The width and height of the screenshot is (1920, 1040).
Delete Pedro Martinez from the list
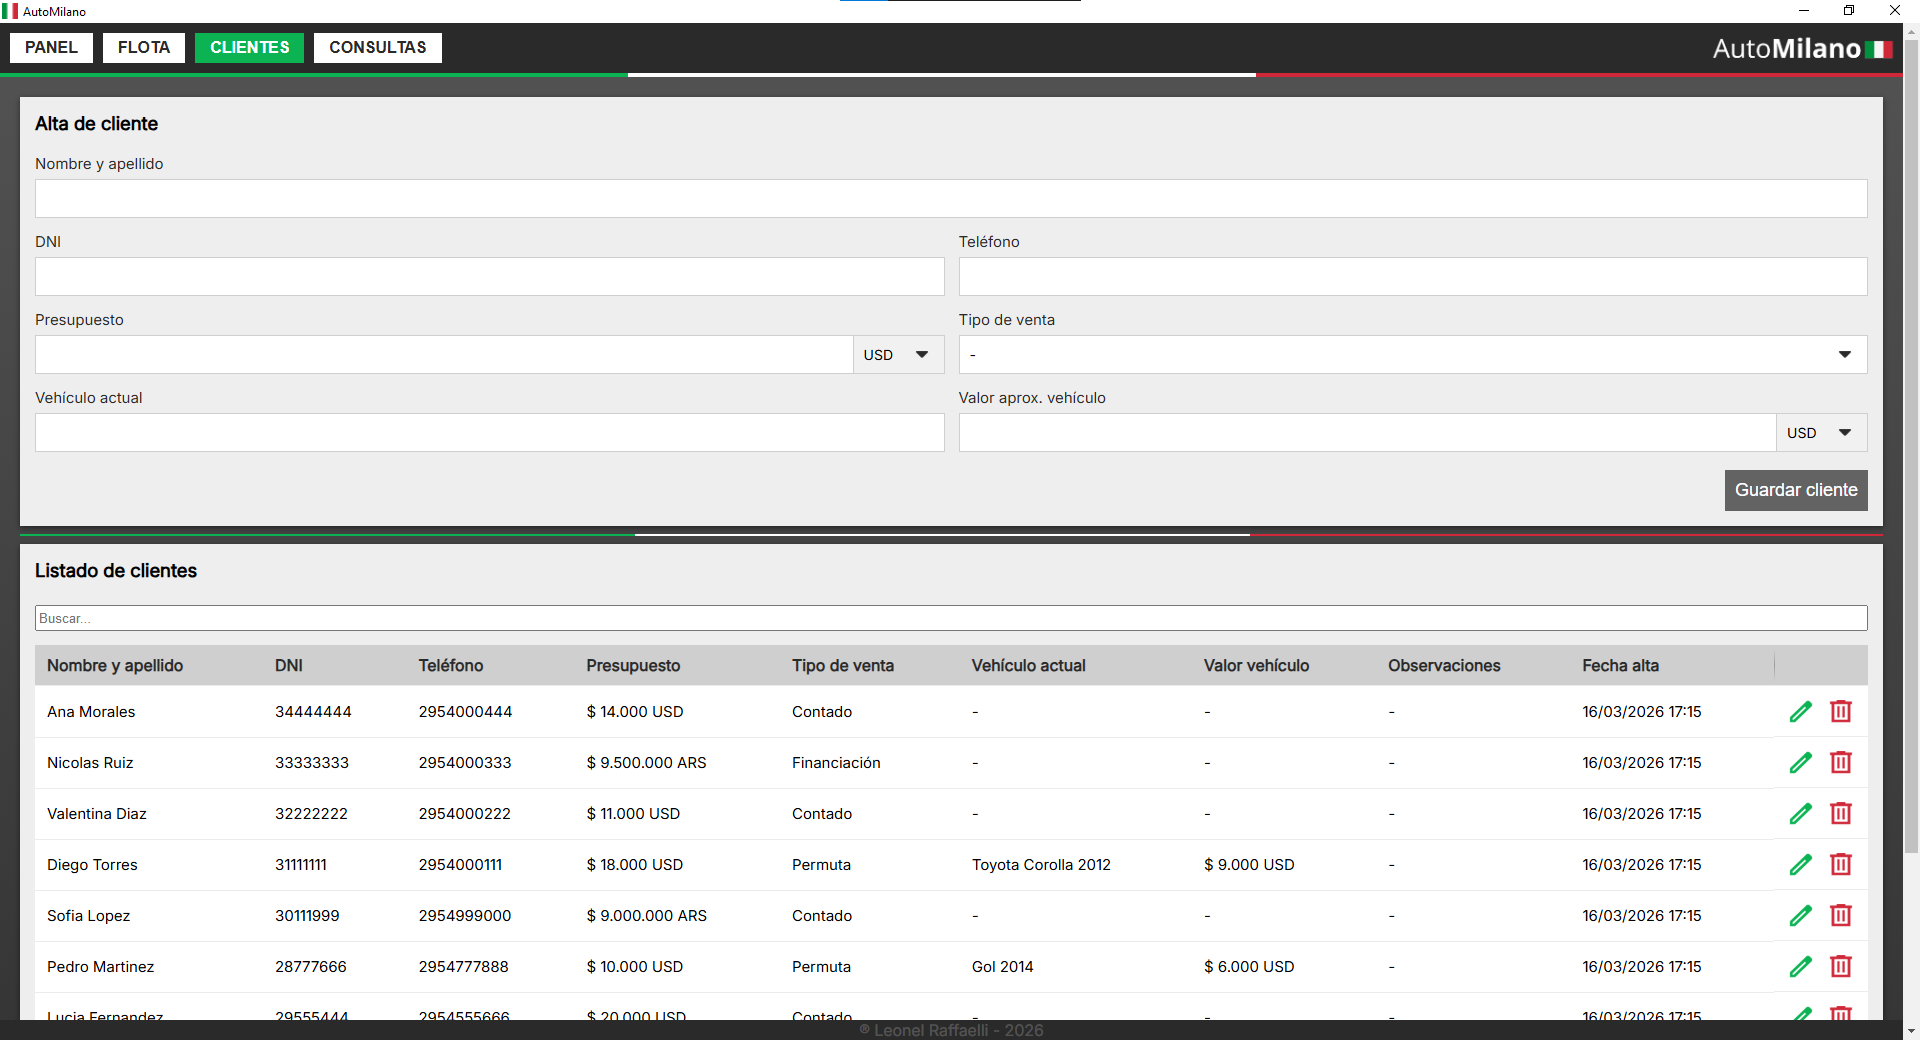1840,967
